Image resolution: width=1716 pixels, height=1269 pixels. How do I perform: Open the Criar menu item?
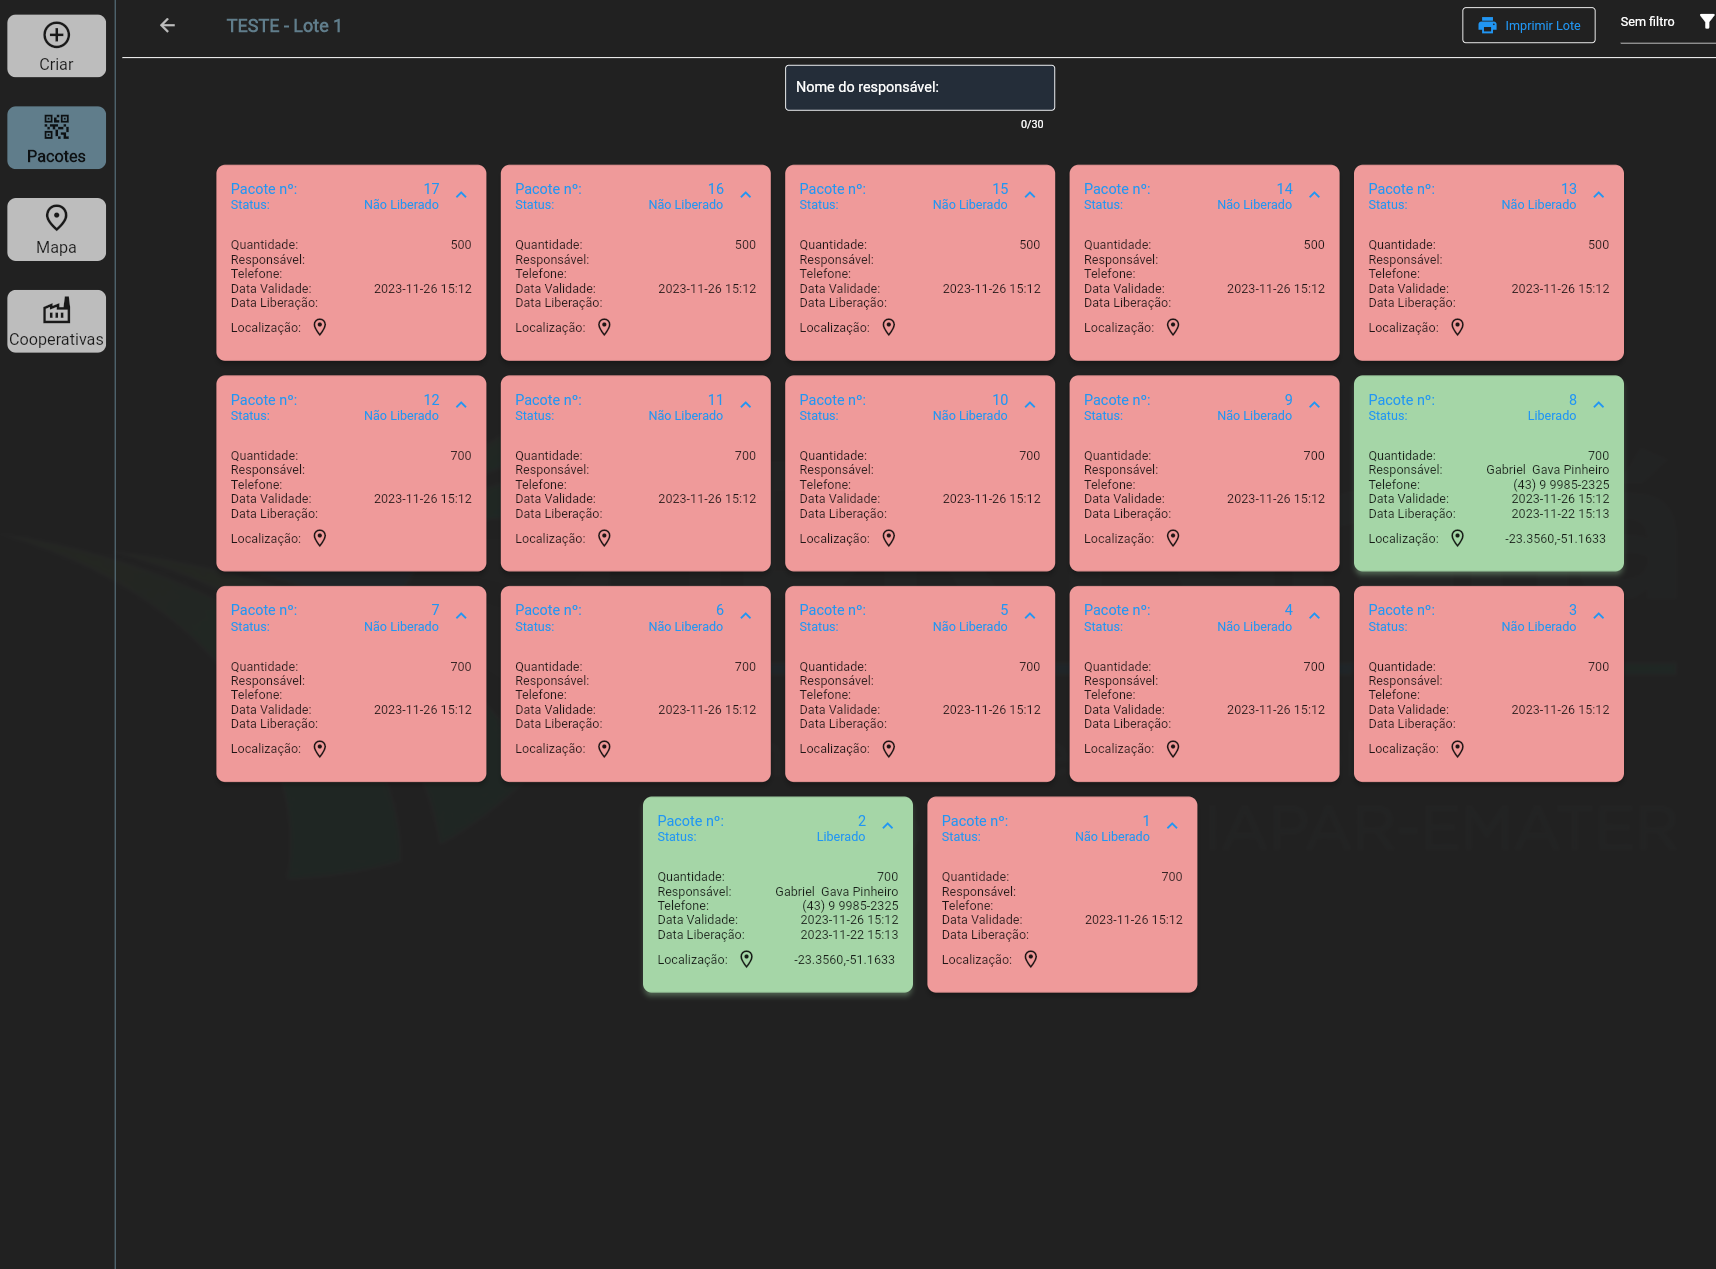(x=56, y=46)
